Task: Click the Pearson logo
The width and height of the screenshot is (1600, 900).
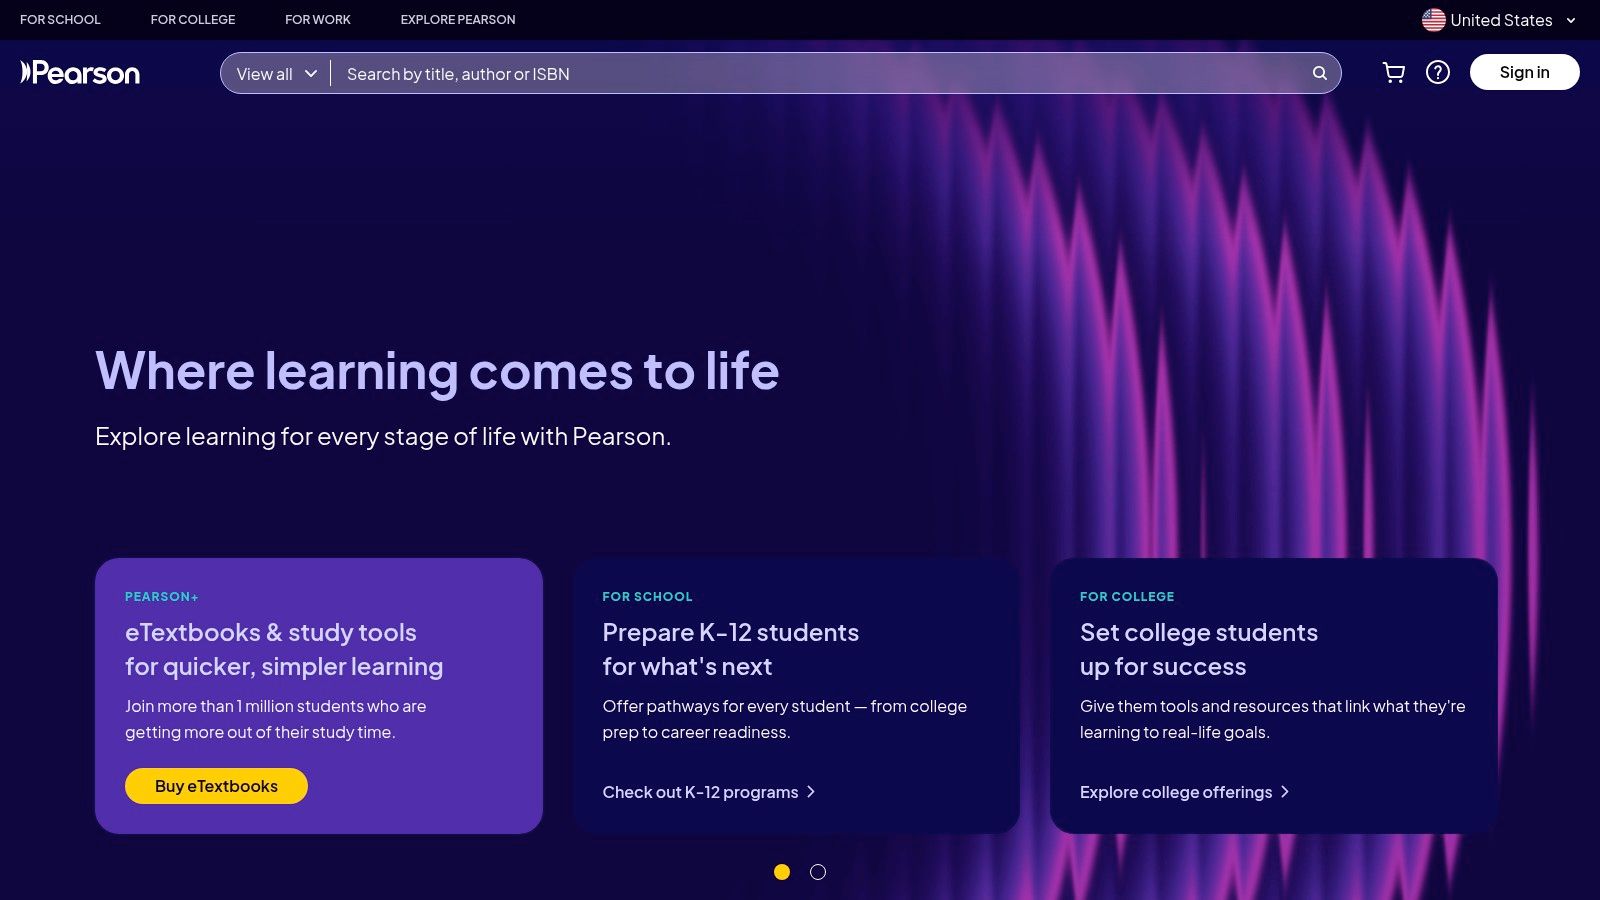Action: [79, 72]
